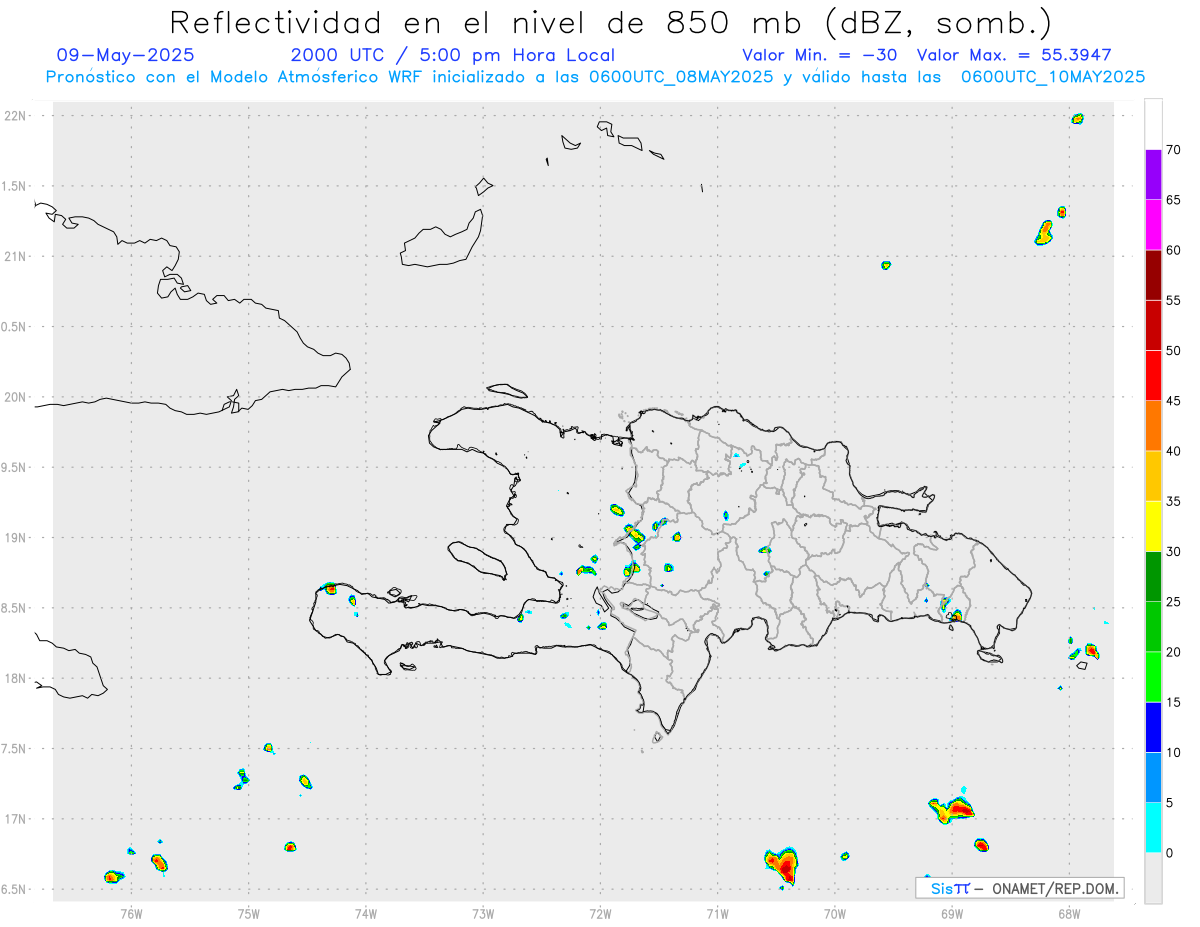The height and width of the screenshot is (927, 1200).
Task: Click the bright green band between 15 and 20
Action: point(1153,677)
